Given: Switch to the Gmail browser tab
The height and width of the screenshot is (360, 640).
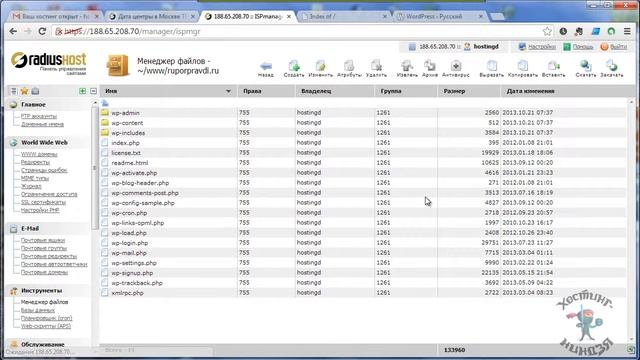Looking at the screenshot, I should [55, 16].
